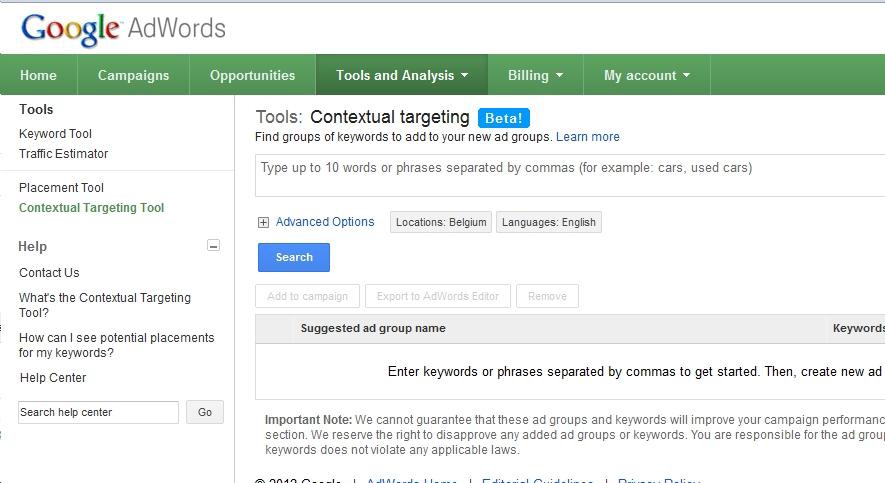
Task: Click the Remove button
Action: point(547,296)
